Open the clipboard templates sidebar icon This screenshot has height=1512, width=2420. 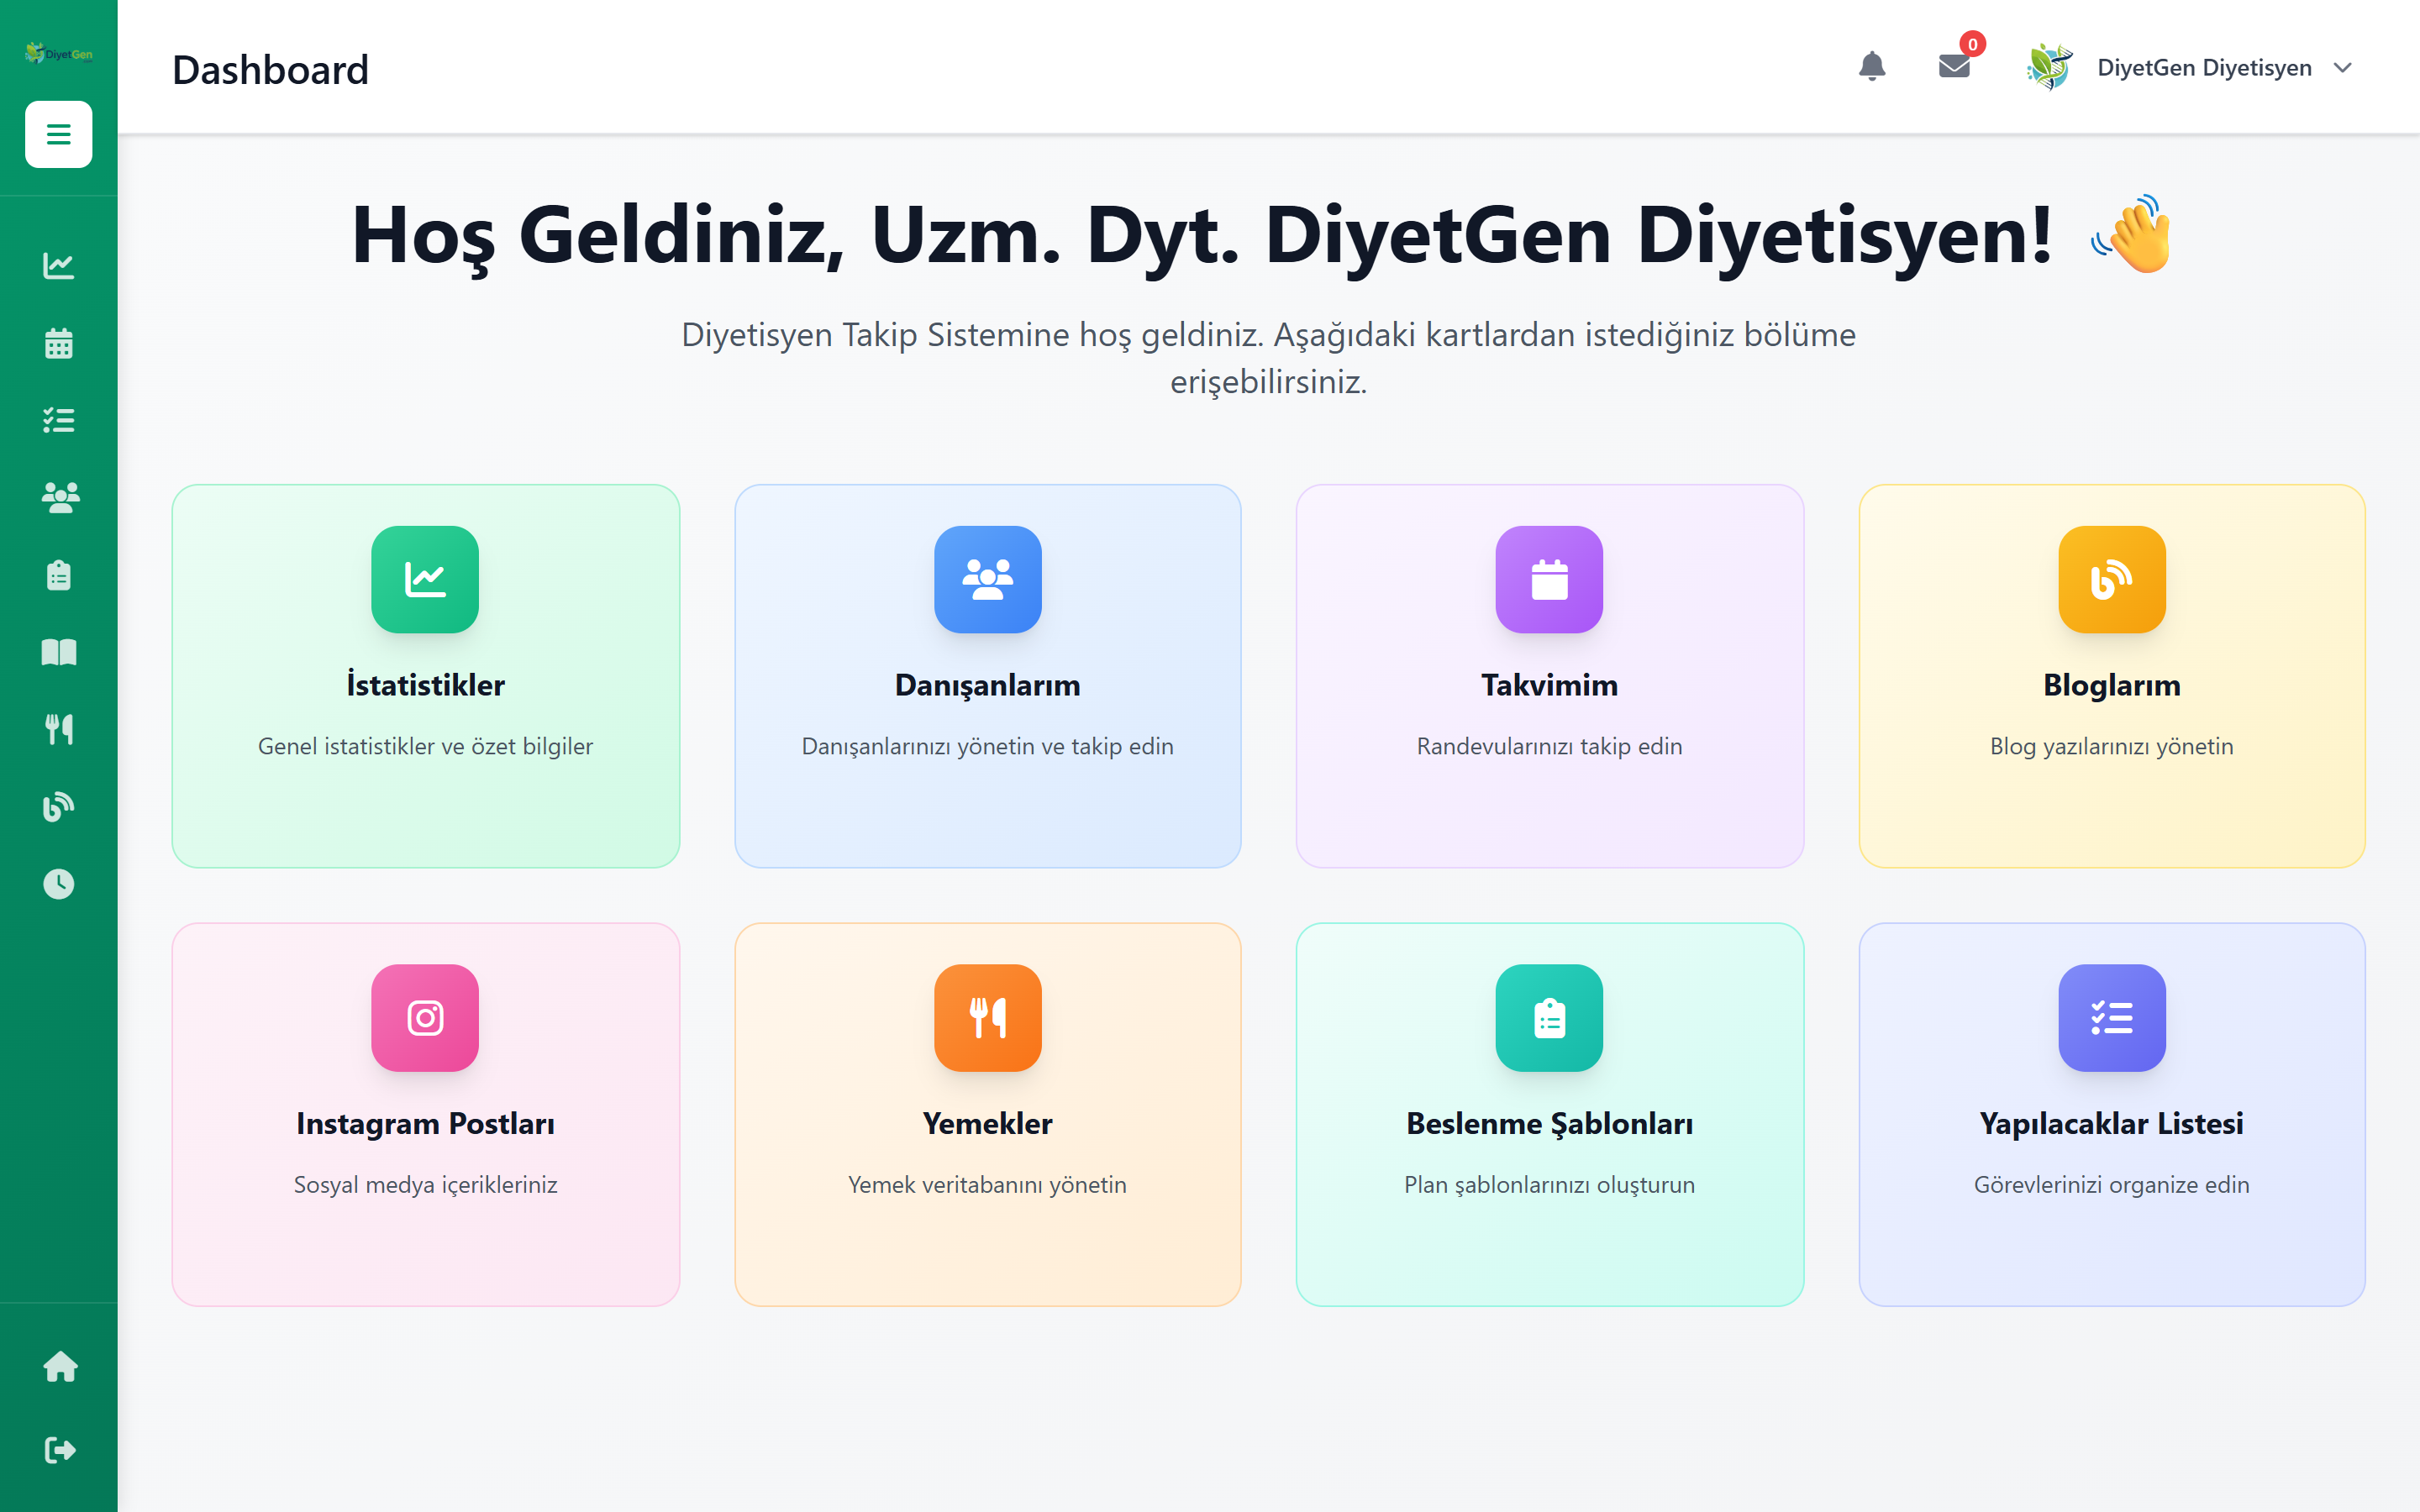58,575
